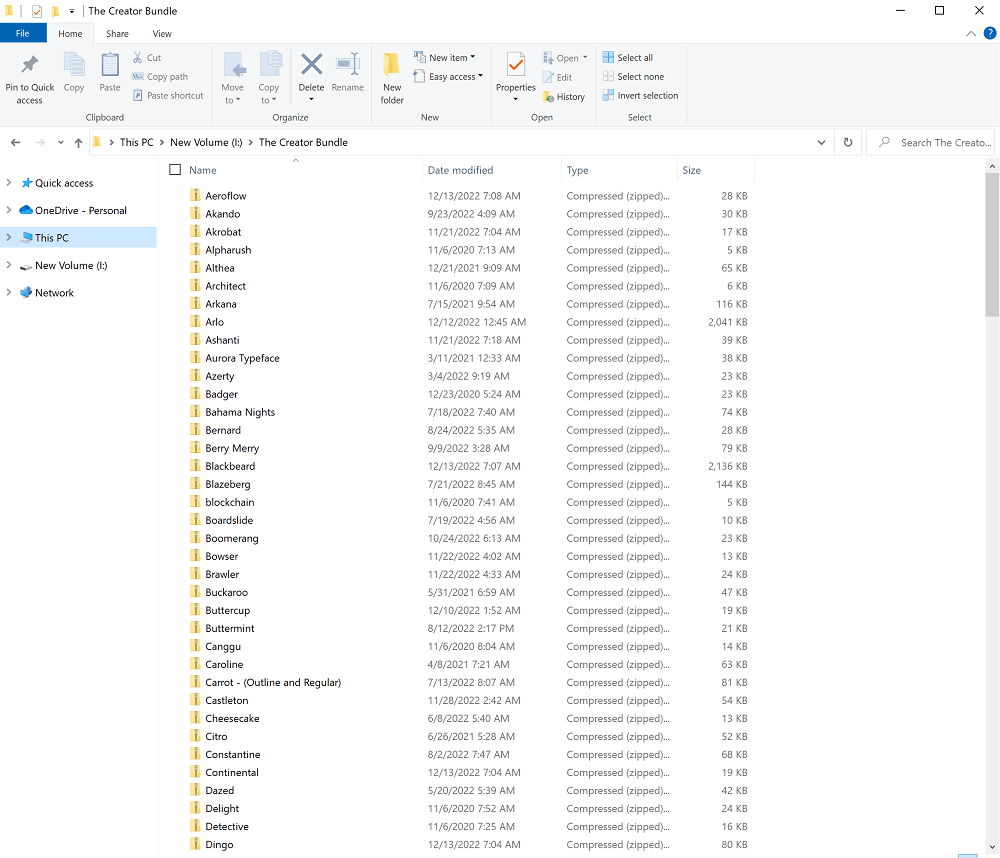Refresh the current folder view
The width and height of the screenshot is (1000, 858).
[848, 142]
